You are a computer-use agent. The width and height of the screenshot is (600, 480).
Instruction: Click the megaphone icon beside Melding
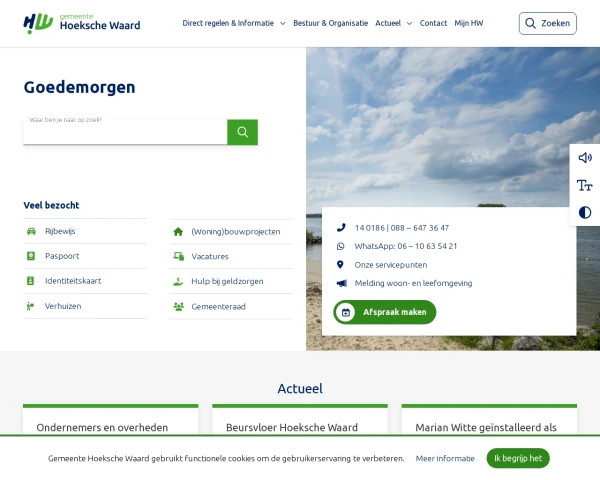[341, 283]
